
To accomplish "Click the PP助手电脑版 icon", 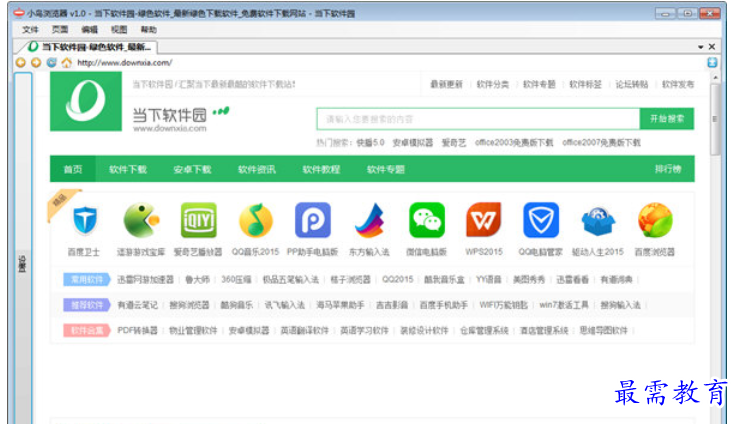I will click(x=312, y=220).
